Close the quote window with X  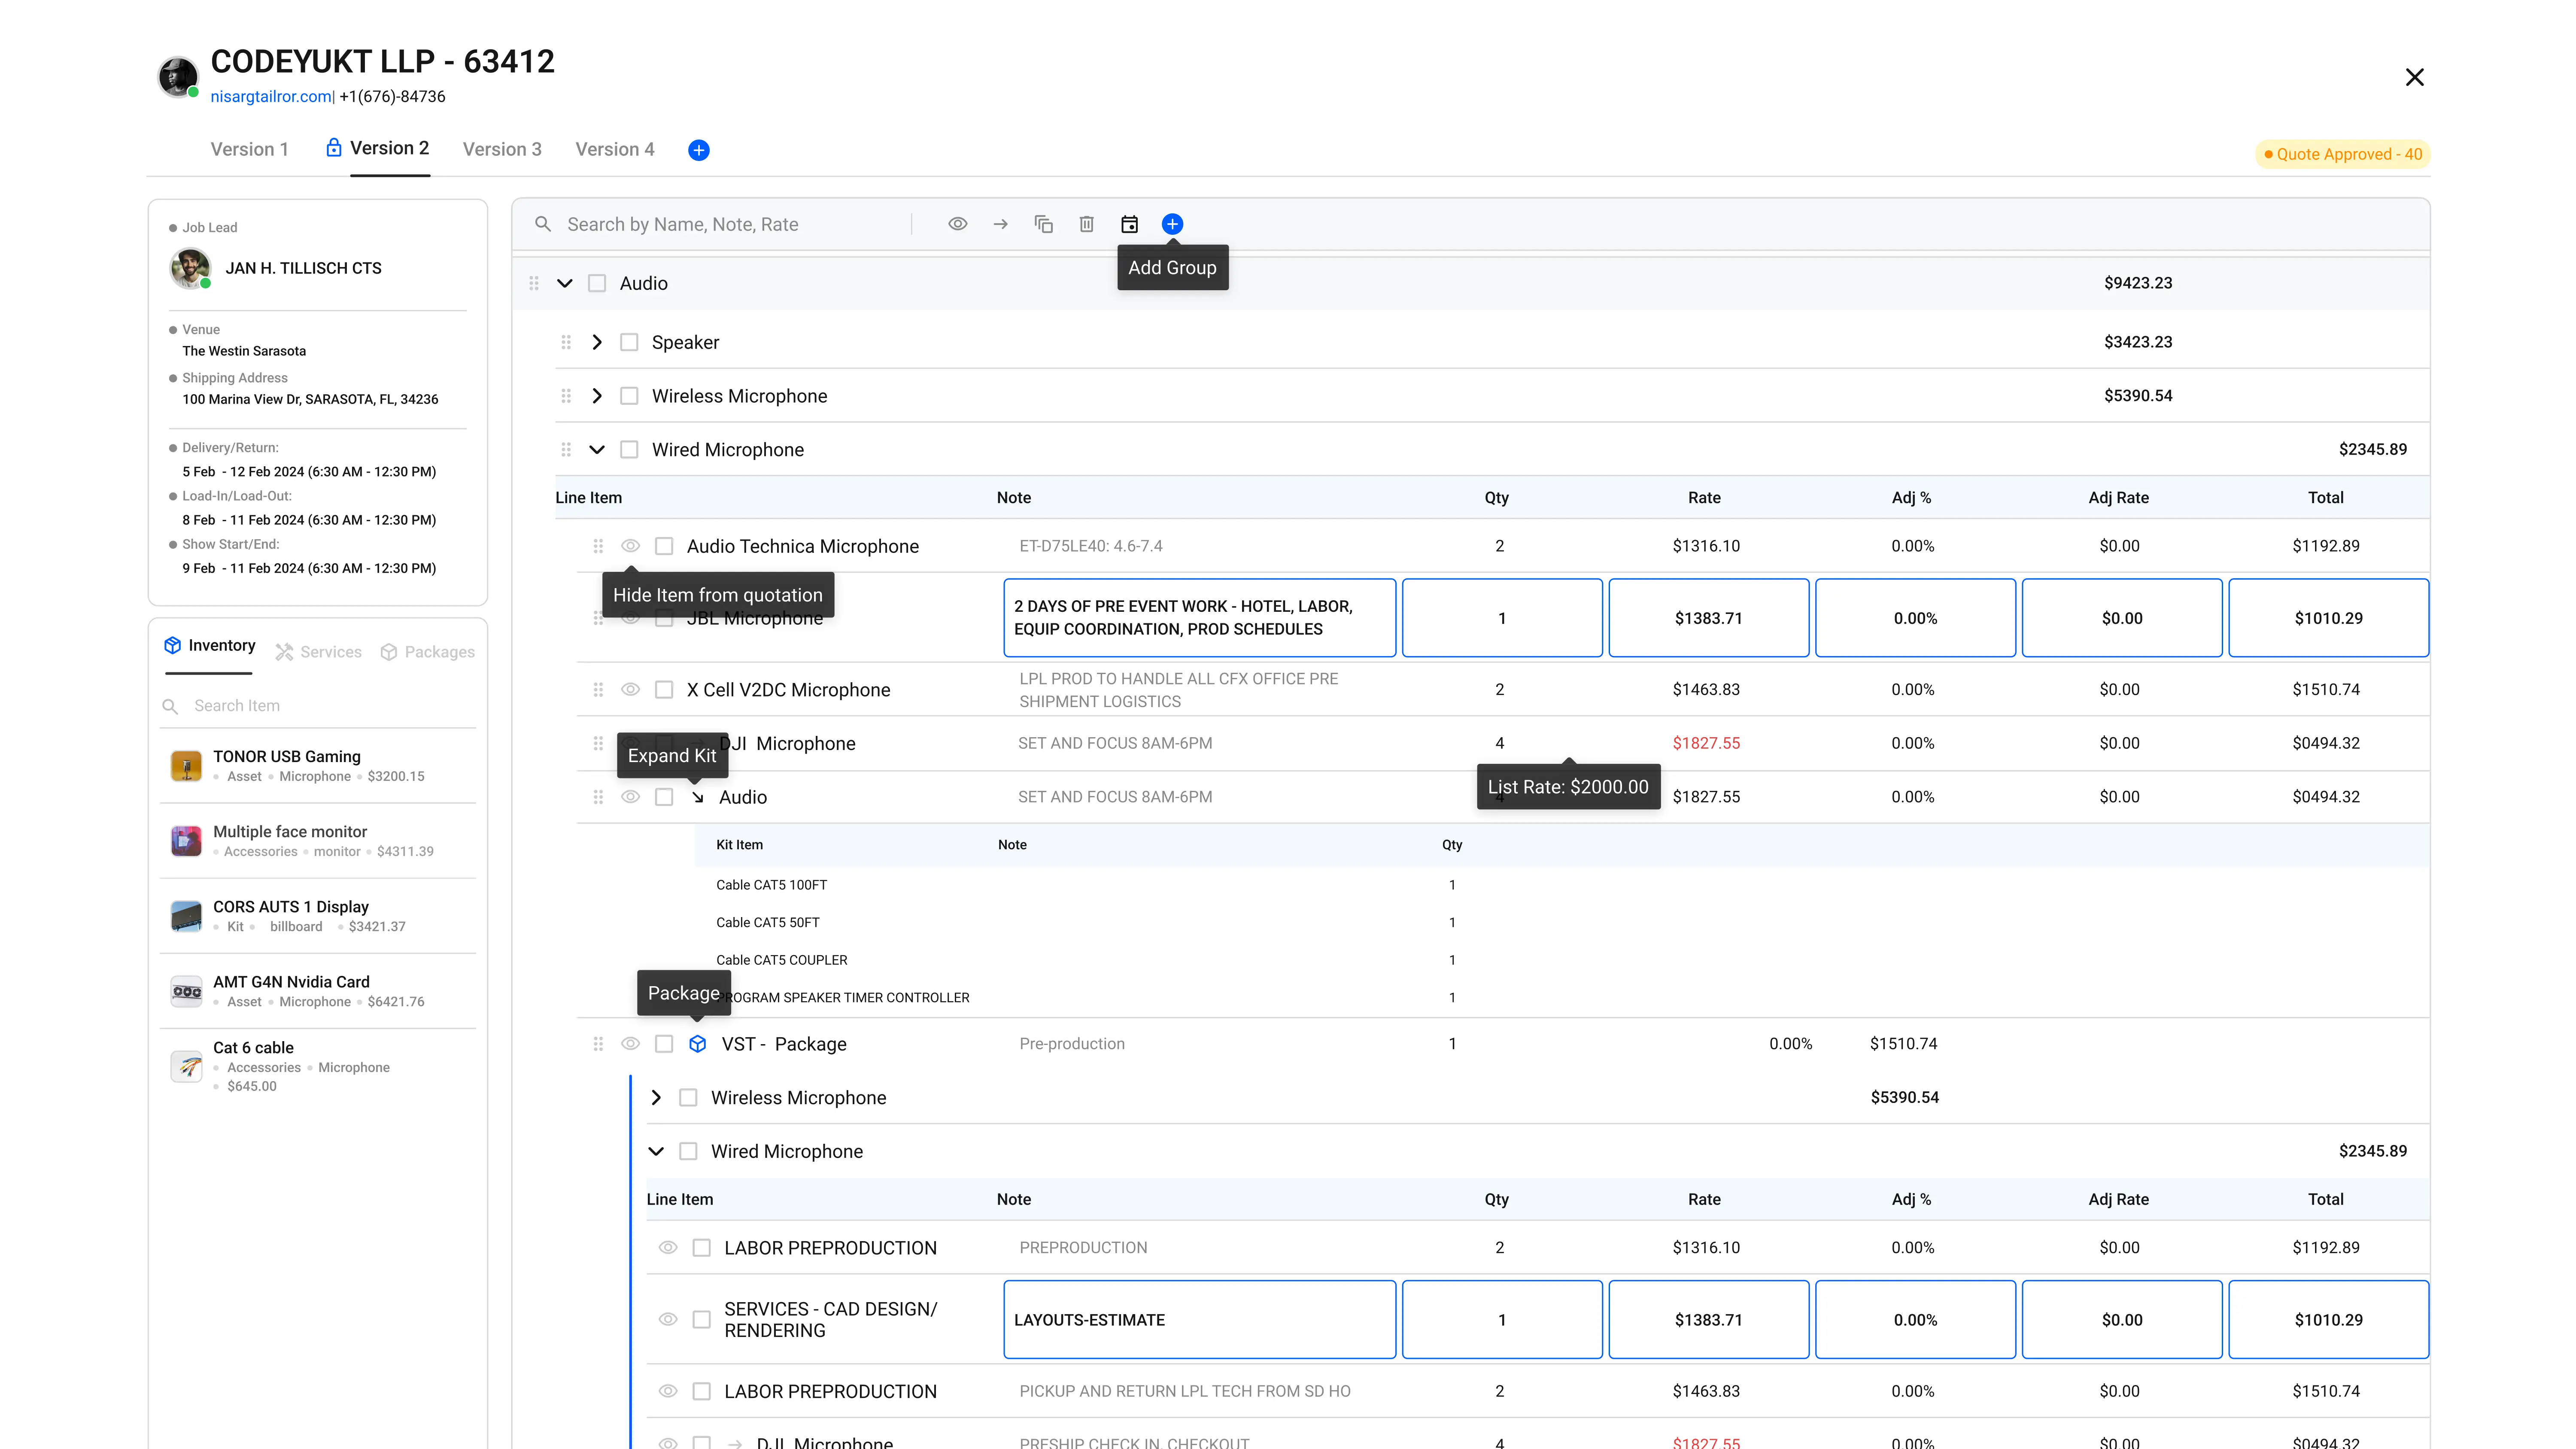[2414, 77]
